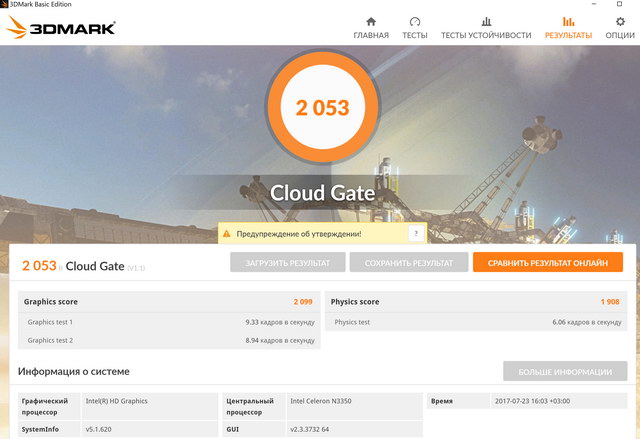
Task: Go to the ГЛАВНАЯ home icon
Action: click(x=371, y=21)
